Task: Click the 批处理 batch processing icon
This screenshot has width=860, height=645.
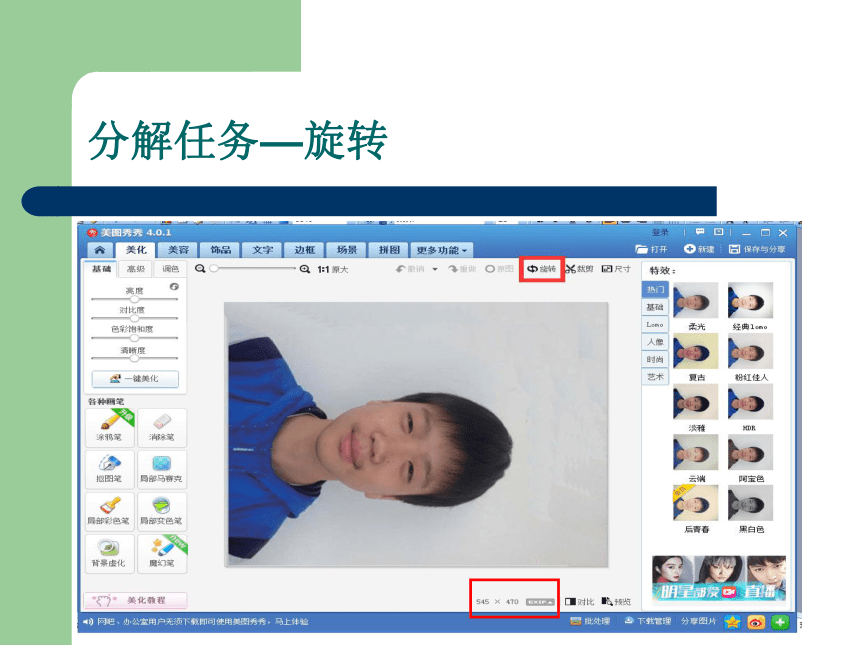Action: pyautogui.click(x=590, y=621)
